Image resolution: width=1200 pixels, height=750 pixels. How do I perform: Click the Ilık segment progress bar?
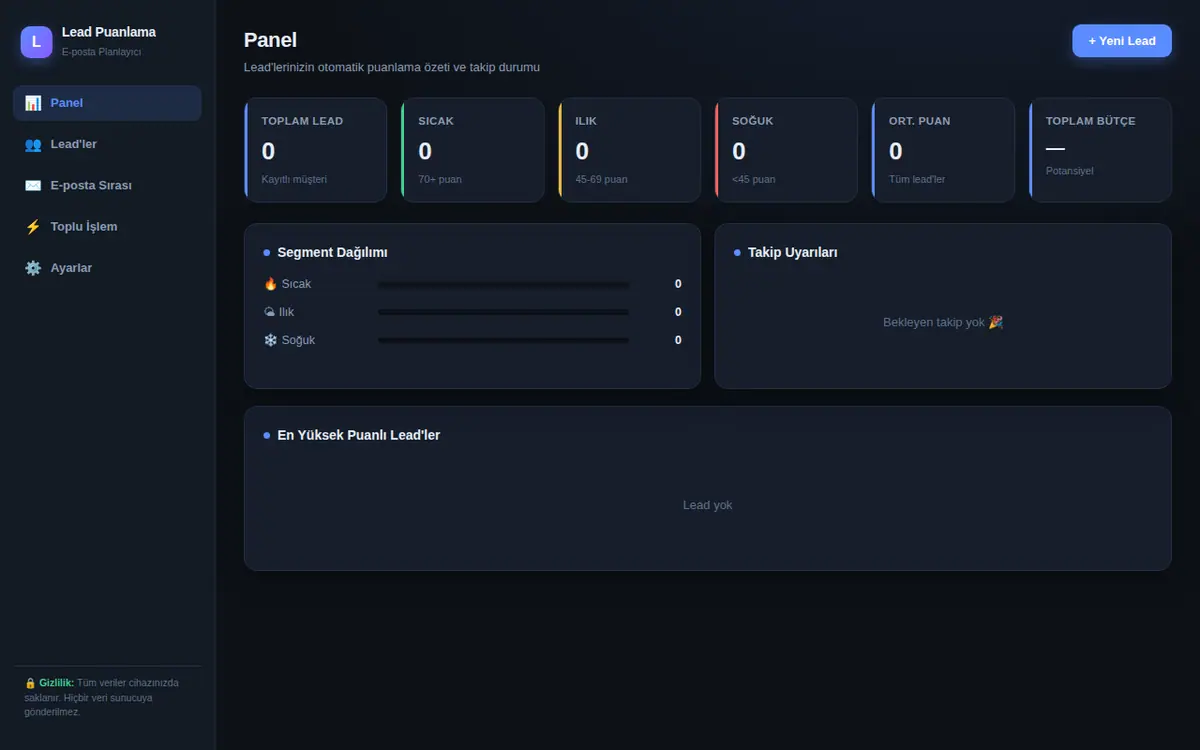(504, 313)
